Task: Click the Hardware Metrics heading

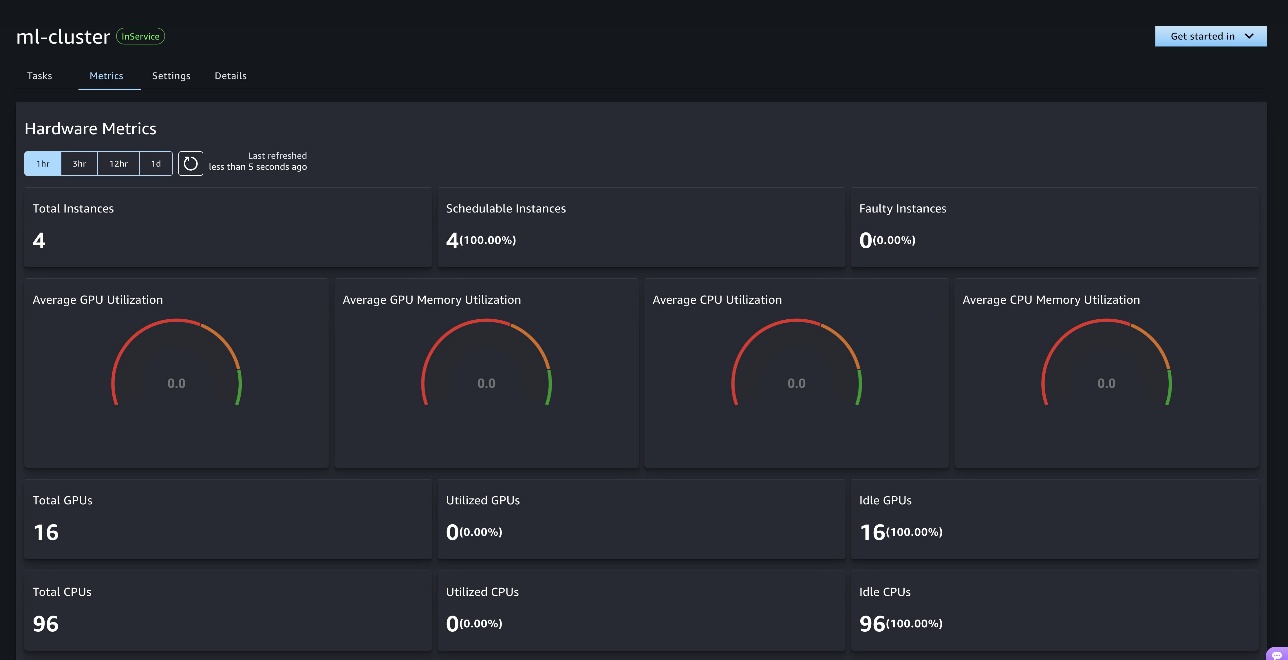Action: 91,128
